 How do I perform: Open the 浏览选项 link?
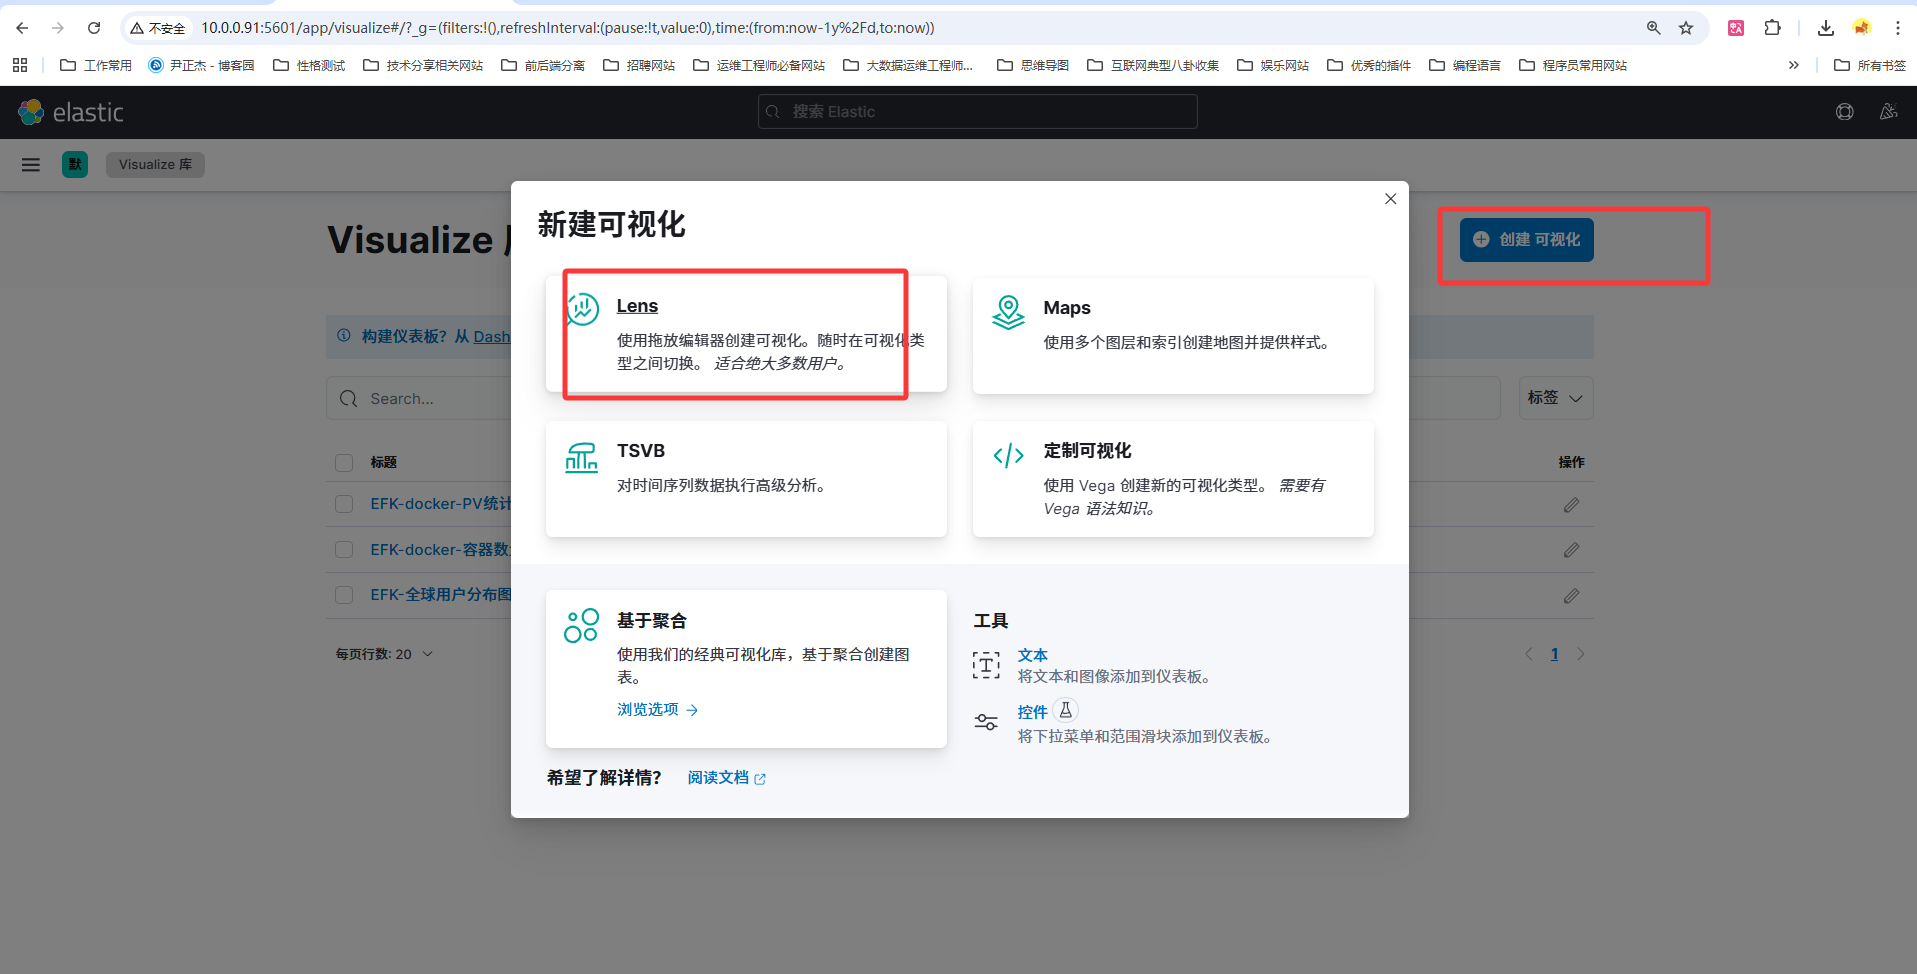tap(657, 709)
